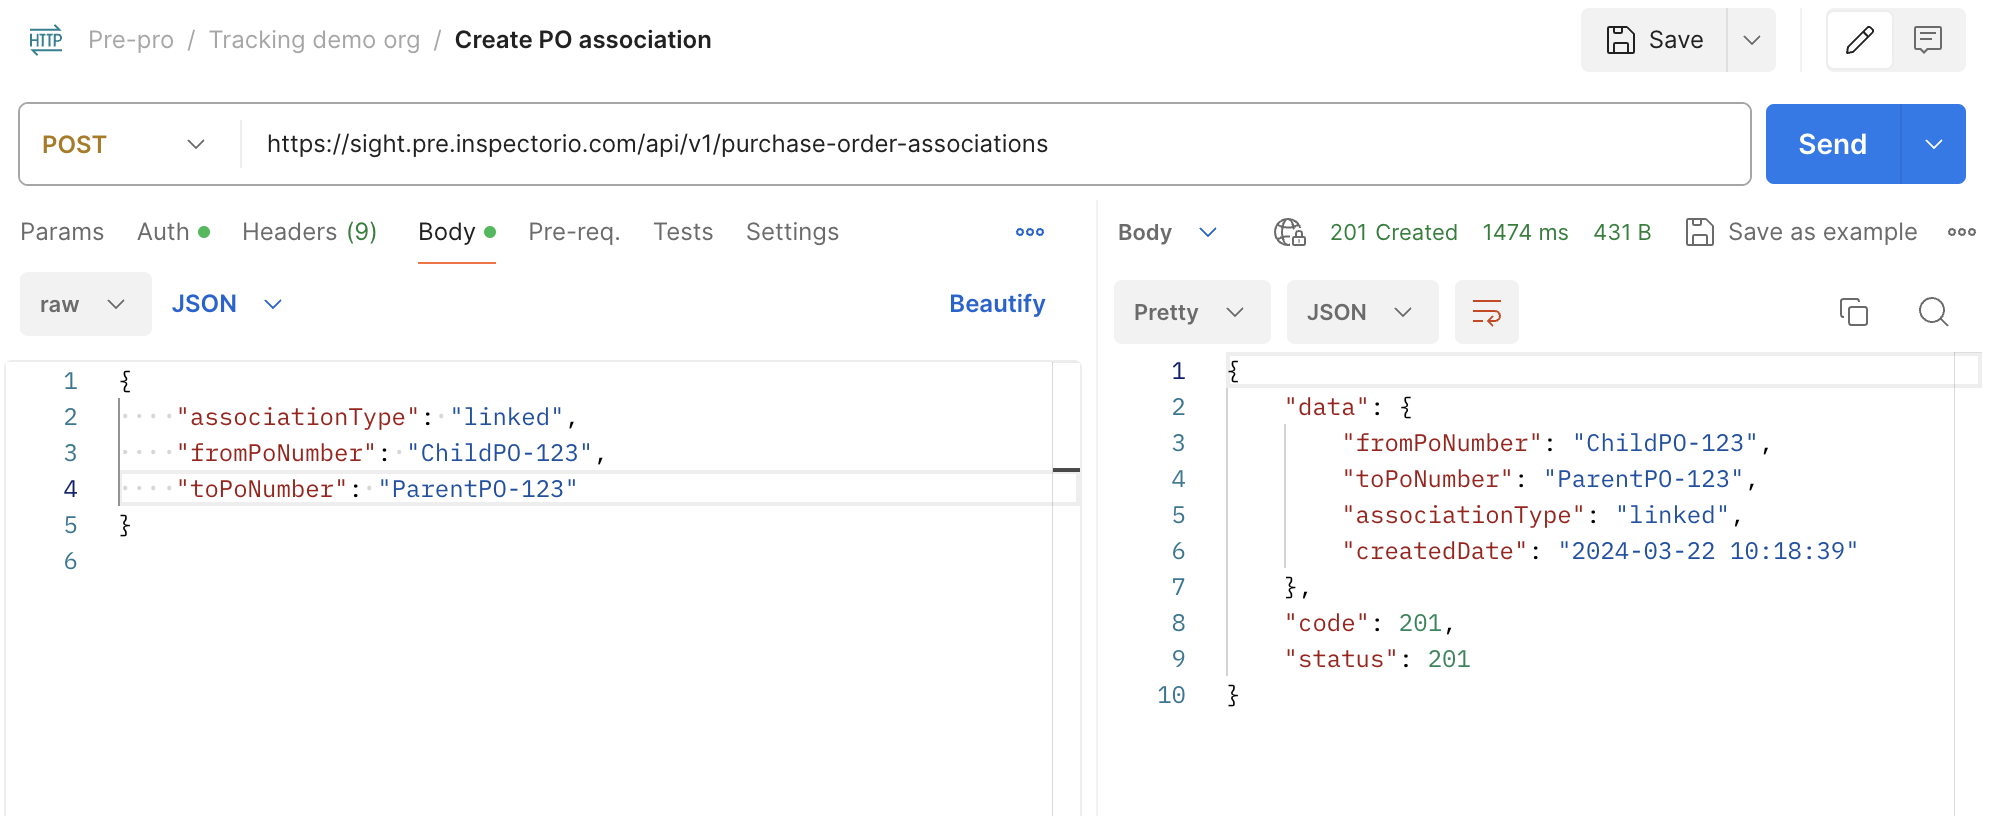Click the "code": 201 response line
This screenshot has height=816, width=1990.
point(1369,623)
